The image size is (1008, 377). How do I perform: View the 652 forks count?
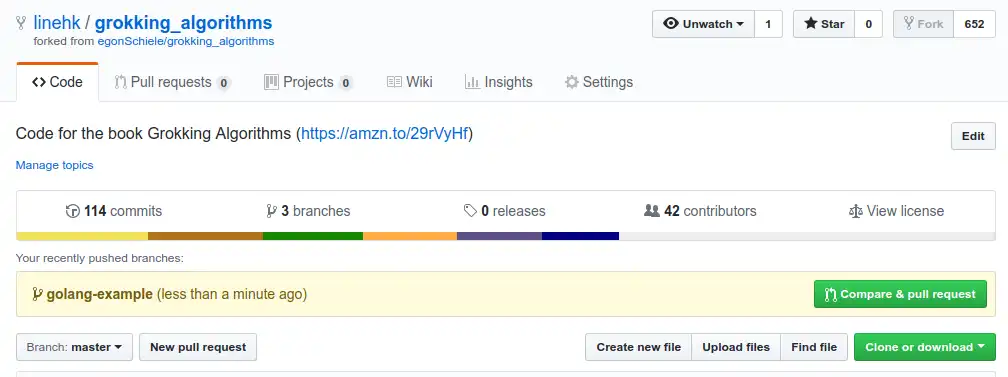975,24
